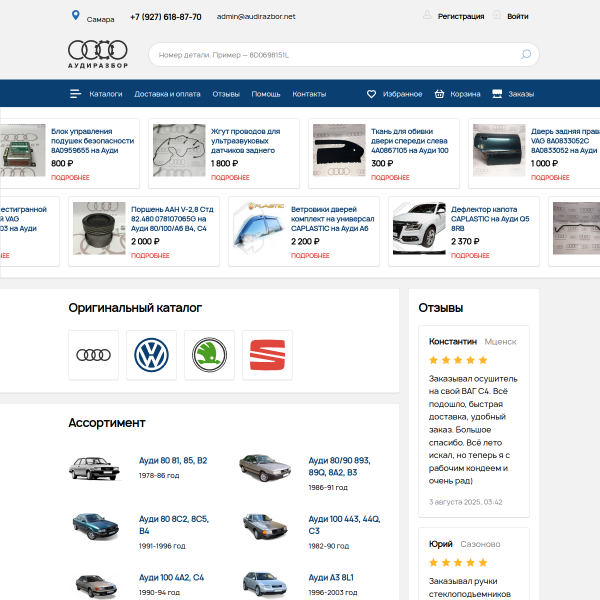600x600 pixels.
Task: Select the Audi rings catalog logo
Action: tap(93, 355)
